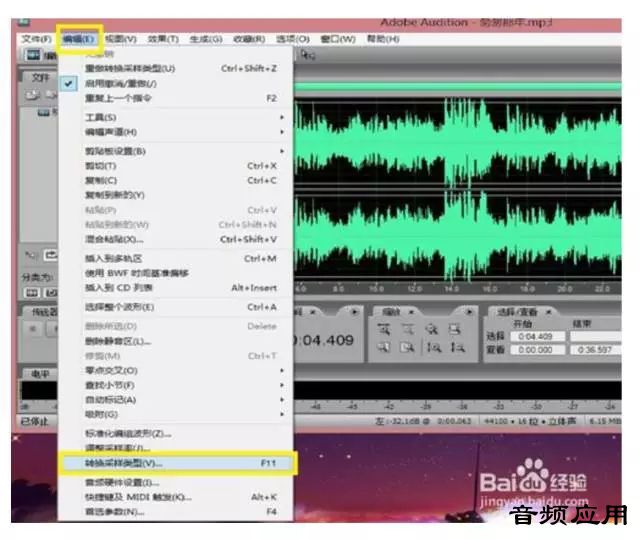This screenshot has height=540, width=640.
Task: Expand the 自动标记(A) submenu arrow
Action: [282, 400]
